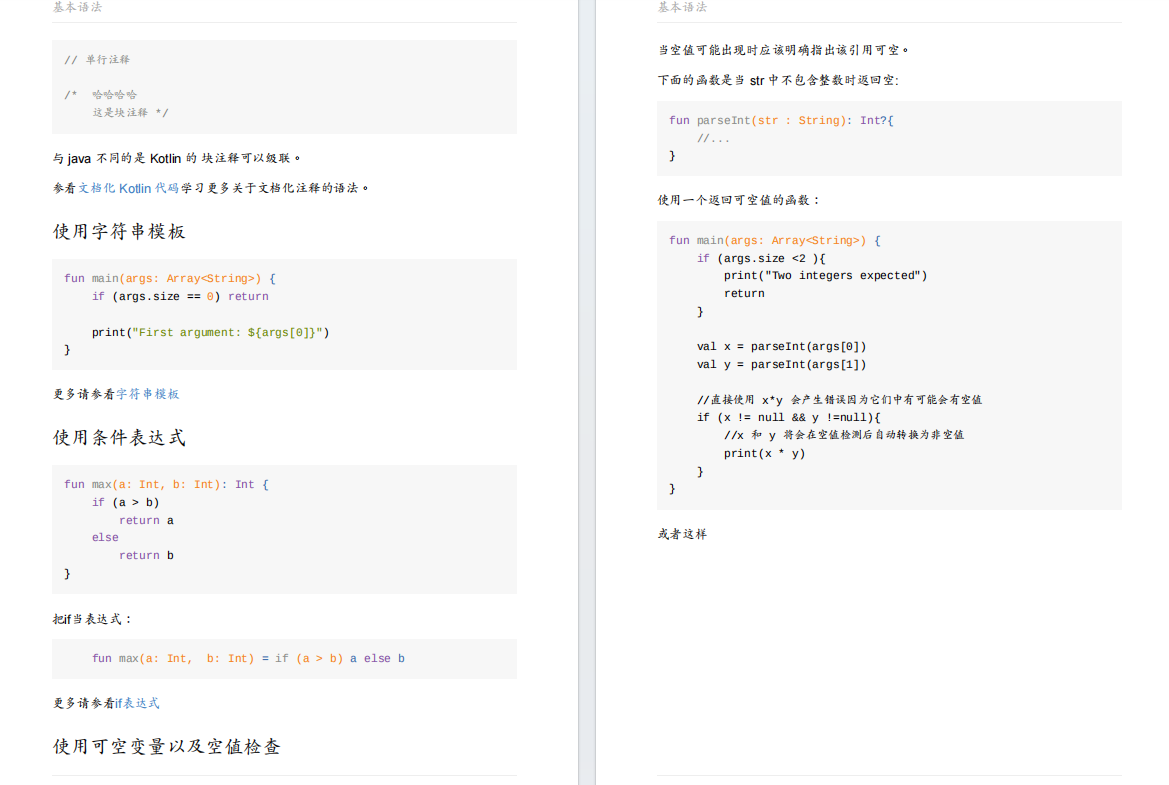Click the line 这是块注释 */
1169x785 pixels.
pos(130,113)
